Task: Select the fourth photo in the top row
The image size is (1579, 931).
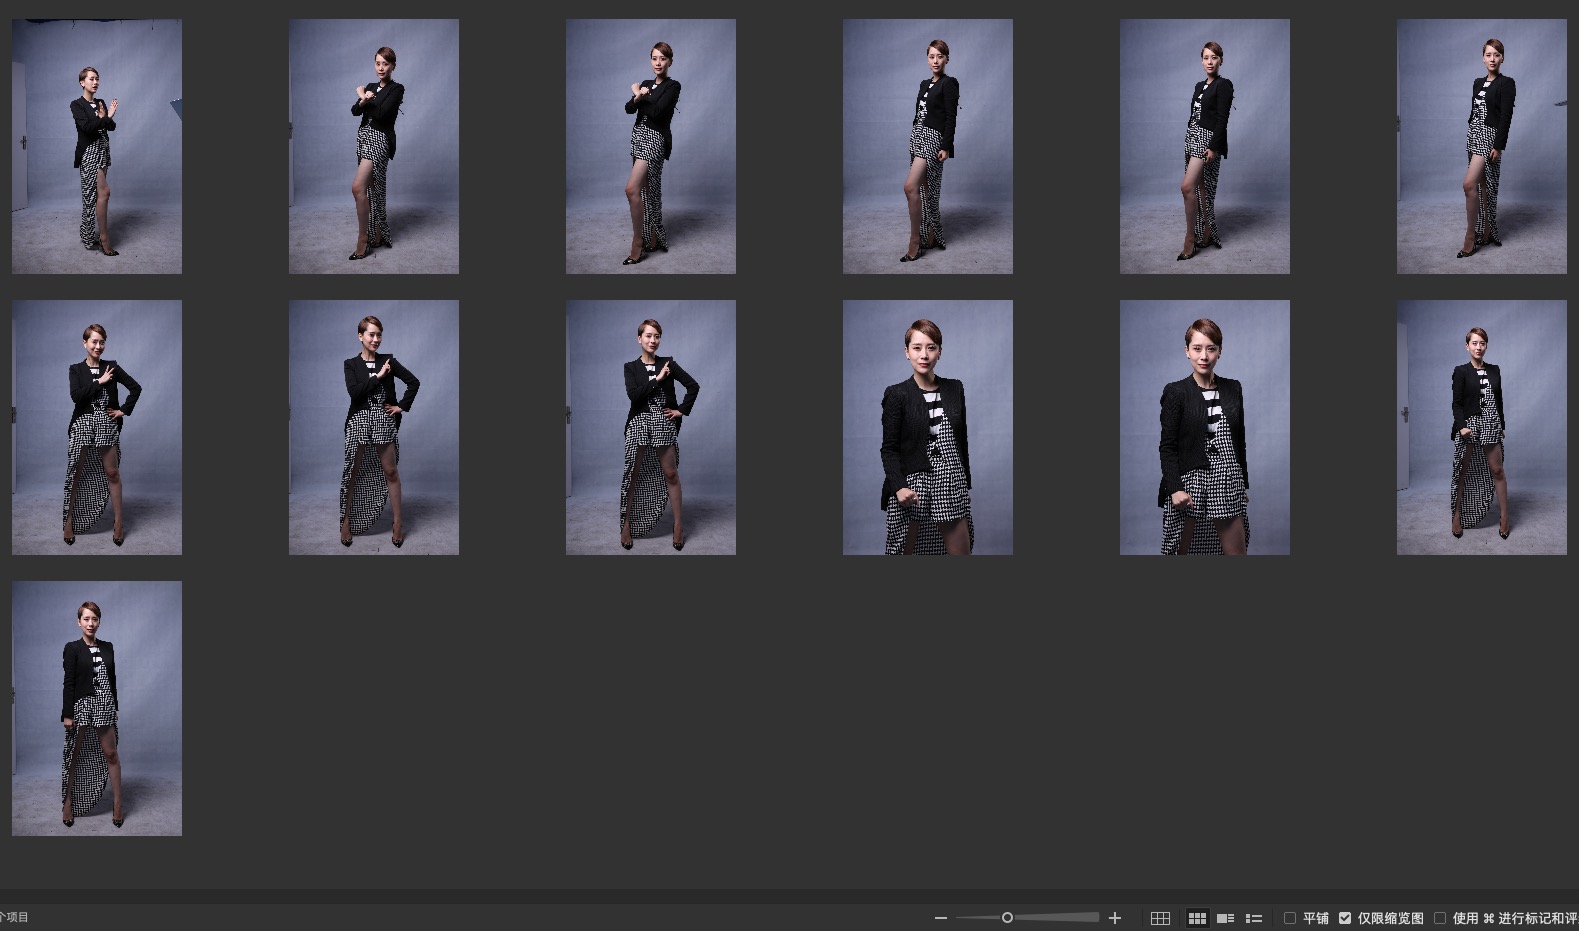Action: click(x=928, y=146)
